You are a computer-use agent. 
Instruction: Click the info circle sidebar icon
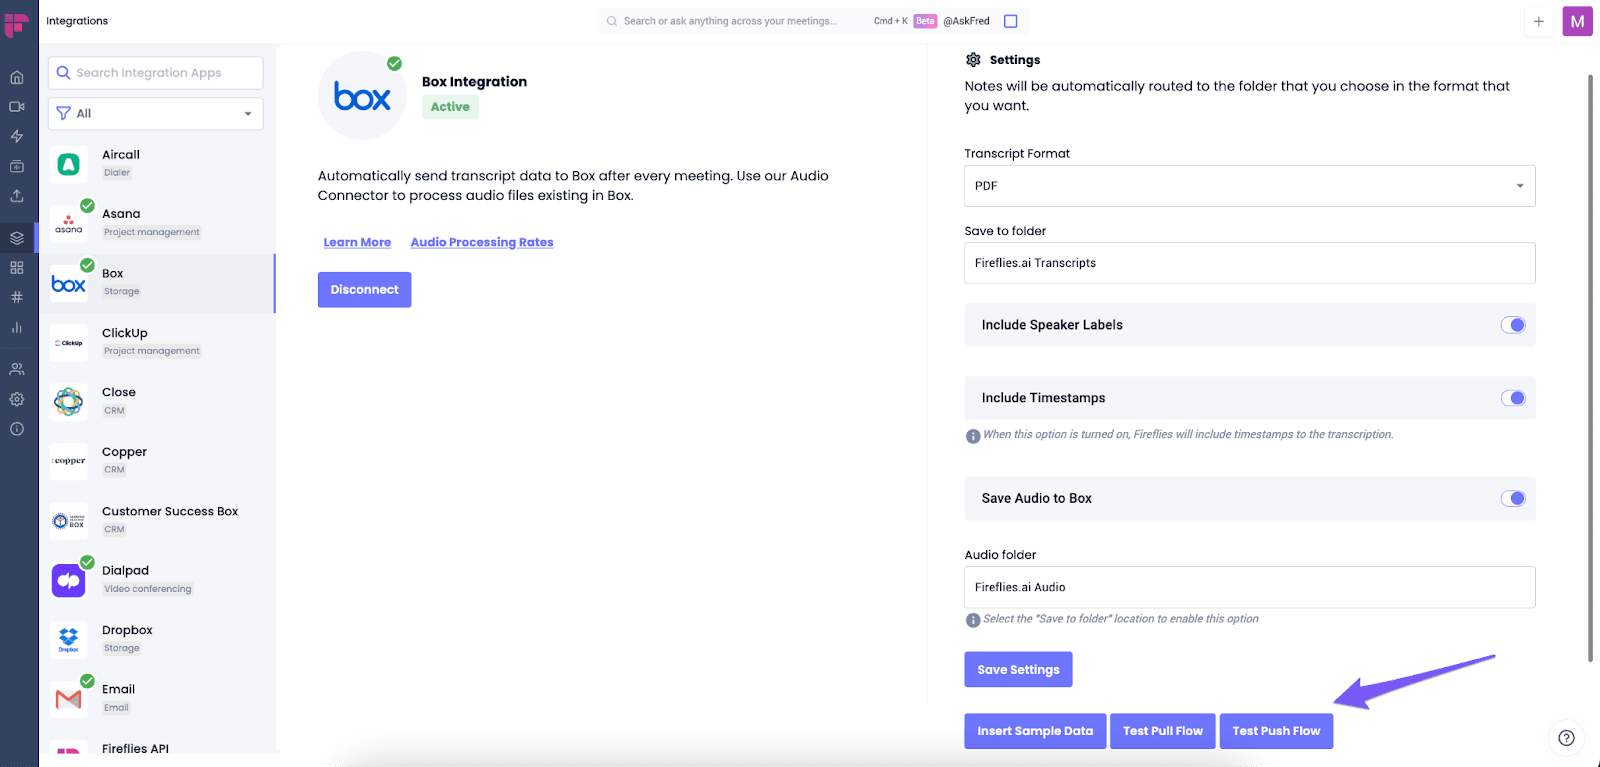(17, 429)
